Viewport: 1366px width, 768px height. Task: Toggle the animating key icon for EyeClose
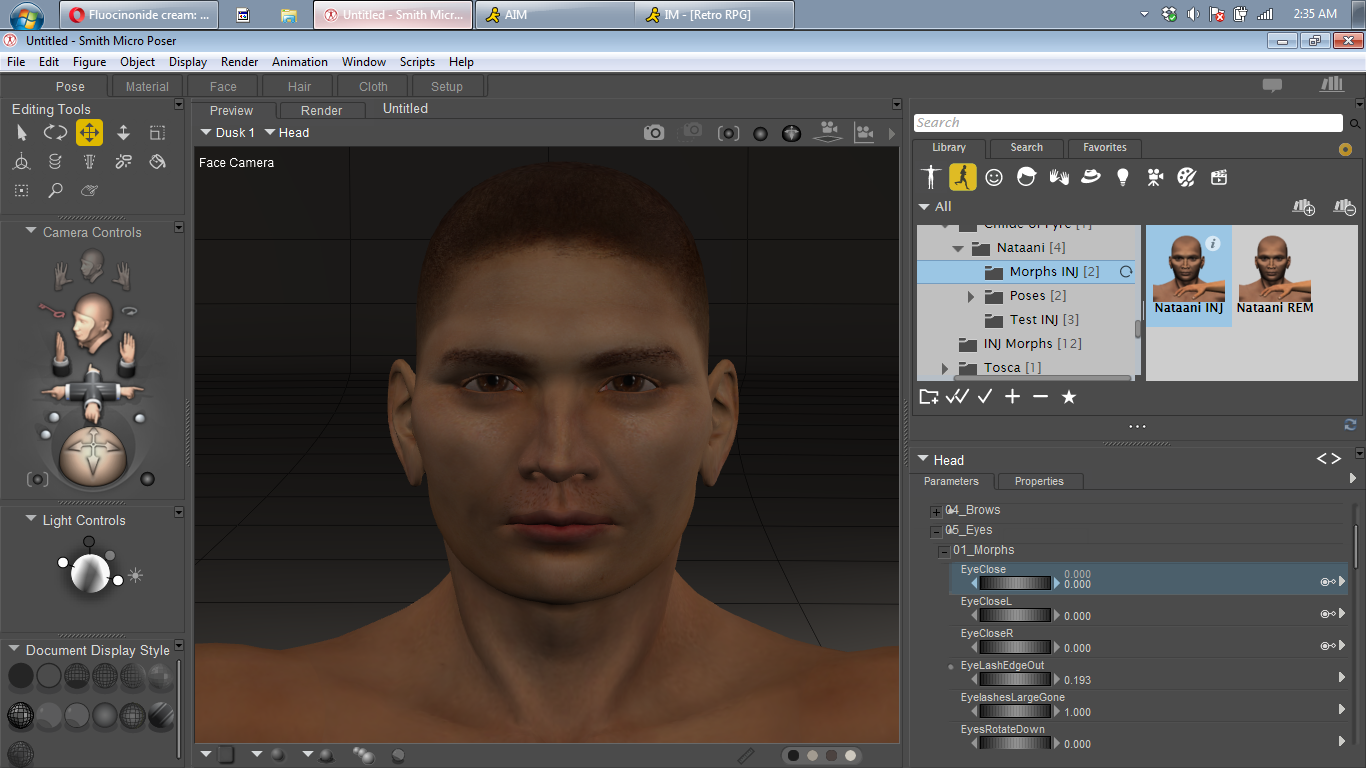1328,582
